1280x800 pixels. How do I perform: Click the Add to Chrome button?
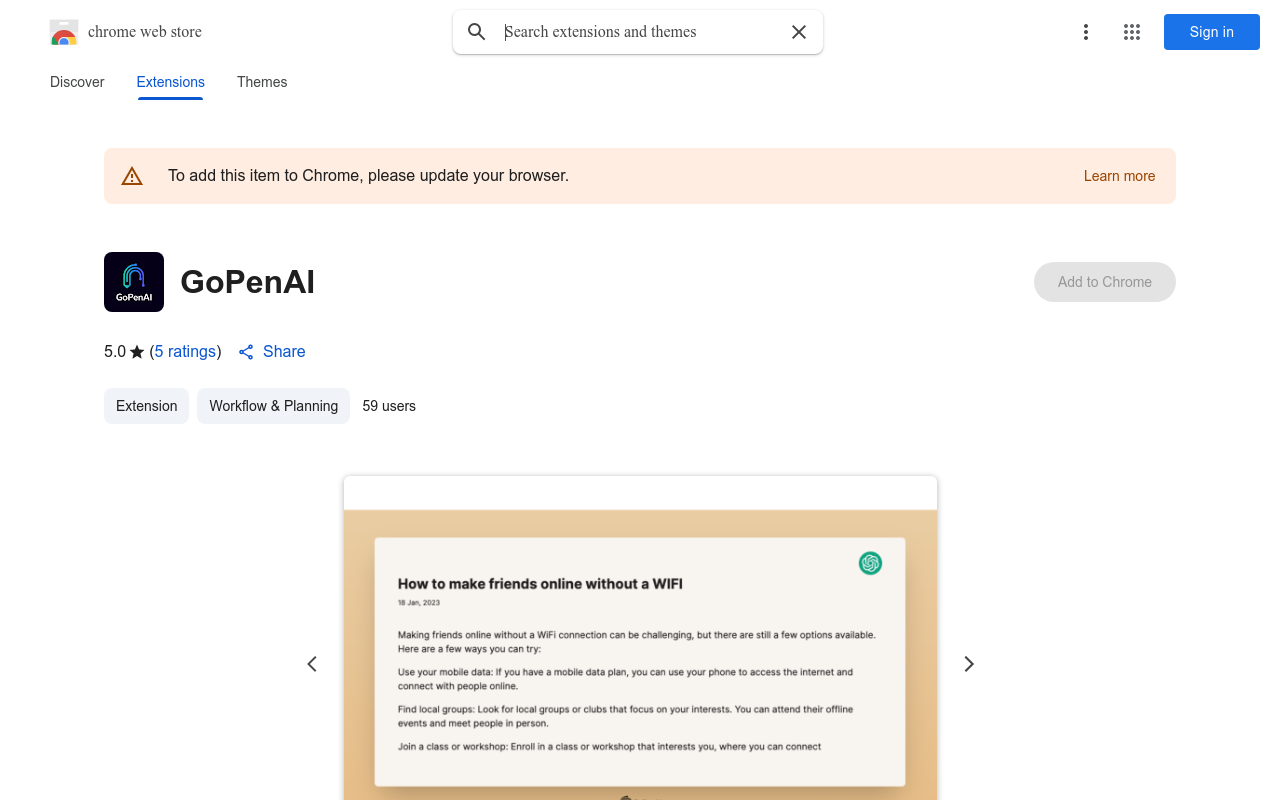(x=1104, y=282)
